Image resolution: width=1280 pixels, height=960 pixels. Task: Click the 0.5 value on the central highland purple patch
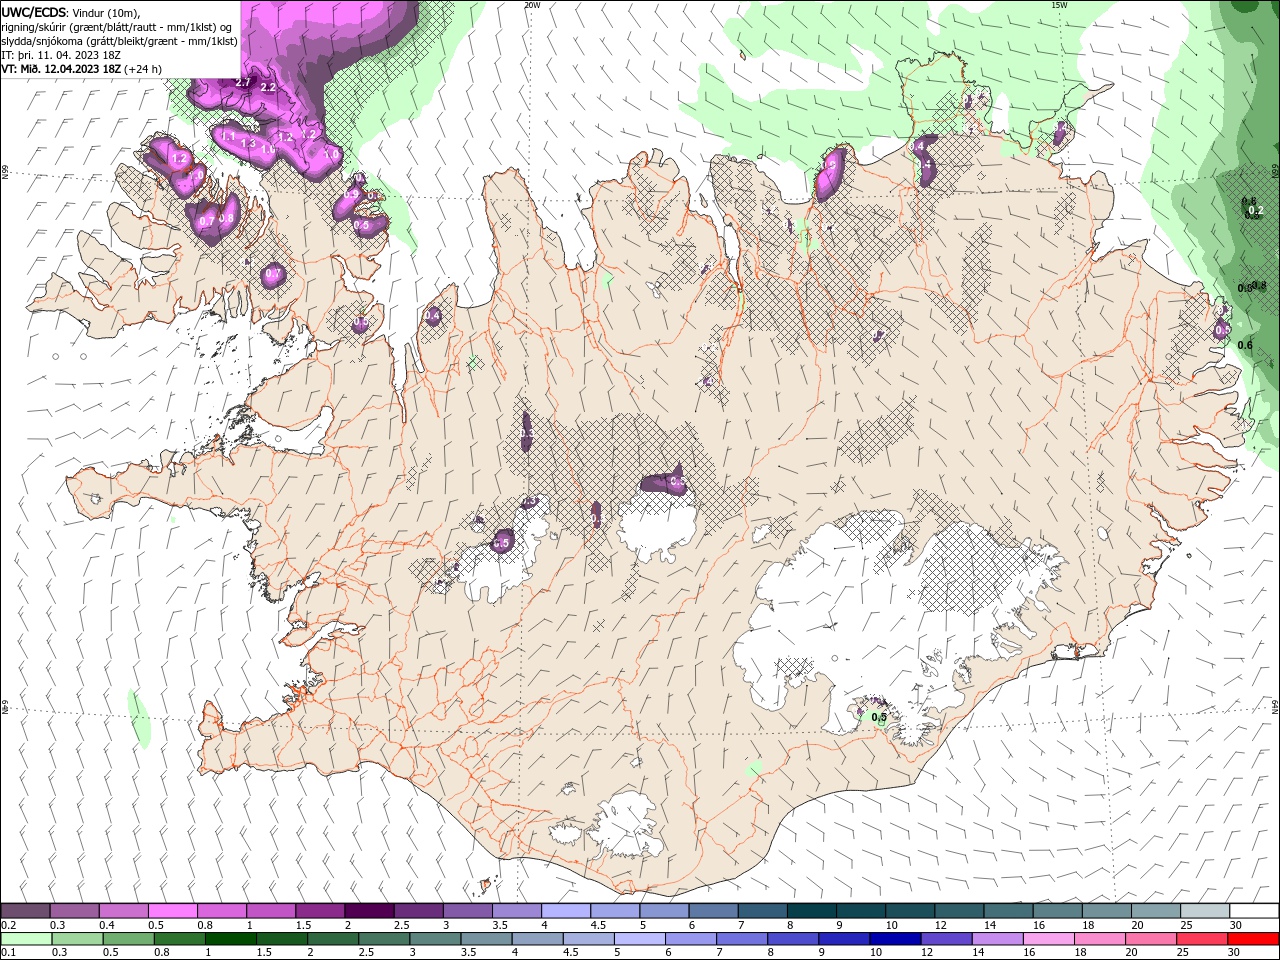tap(677, 483)
